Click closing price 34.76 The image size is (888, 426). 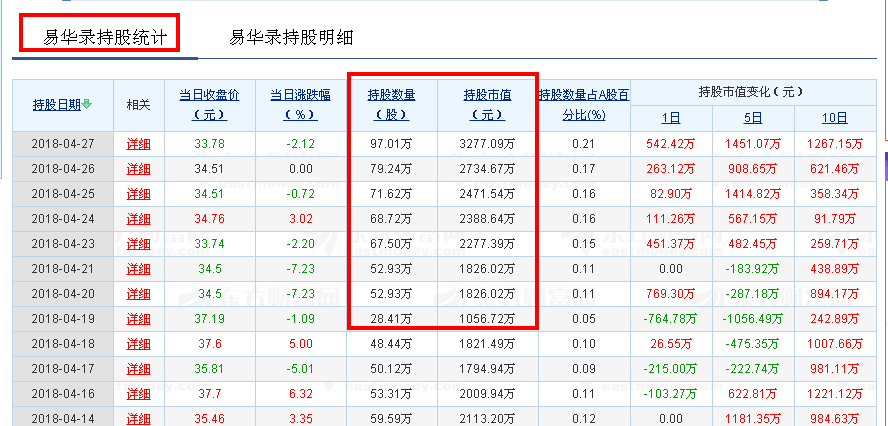pos(210,219)
